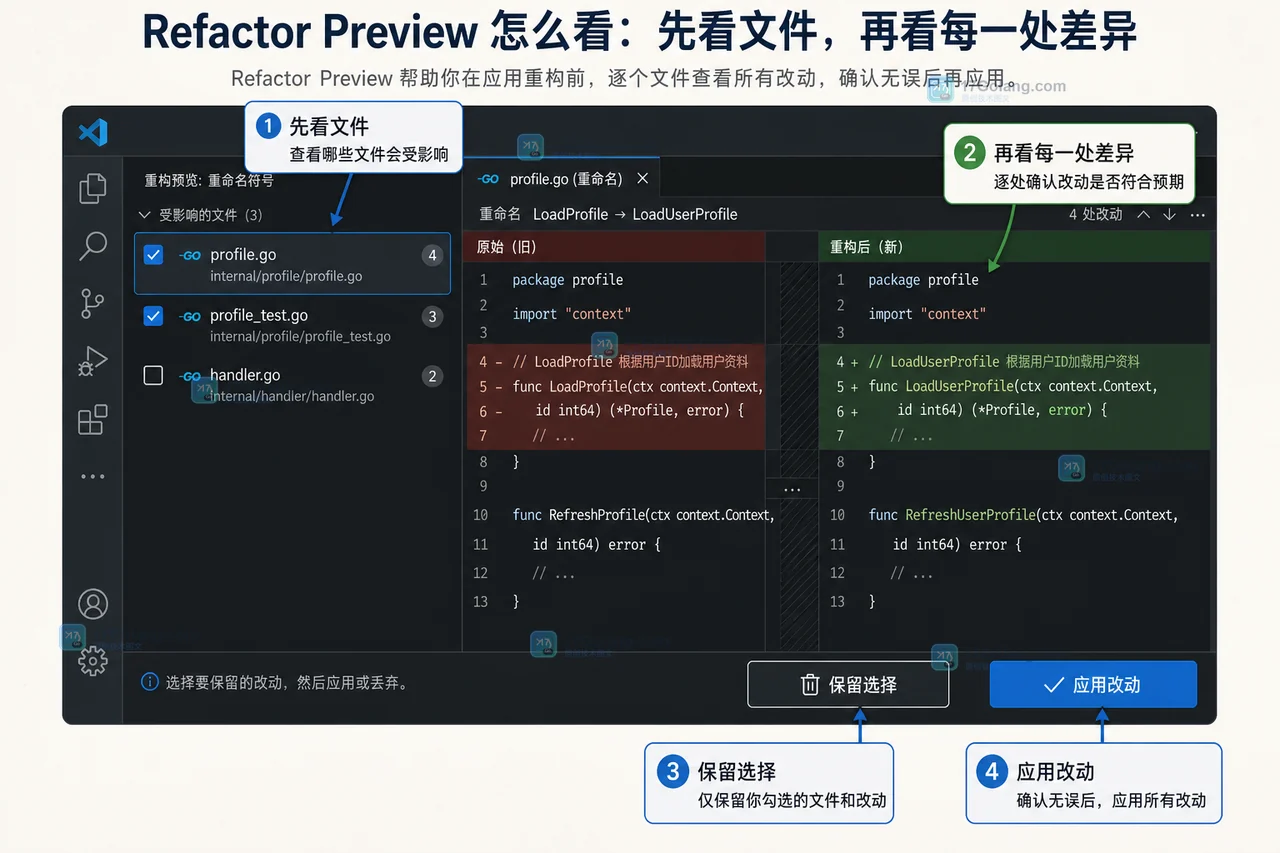Open the Explorer files icon in the activity bar
The image size is (1280, 853).
[93, 188]
